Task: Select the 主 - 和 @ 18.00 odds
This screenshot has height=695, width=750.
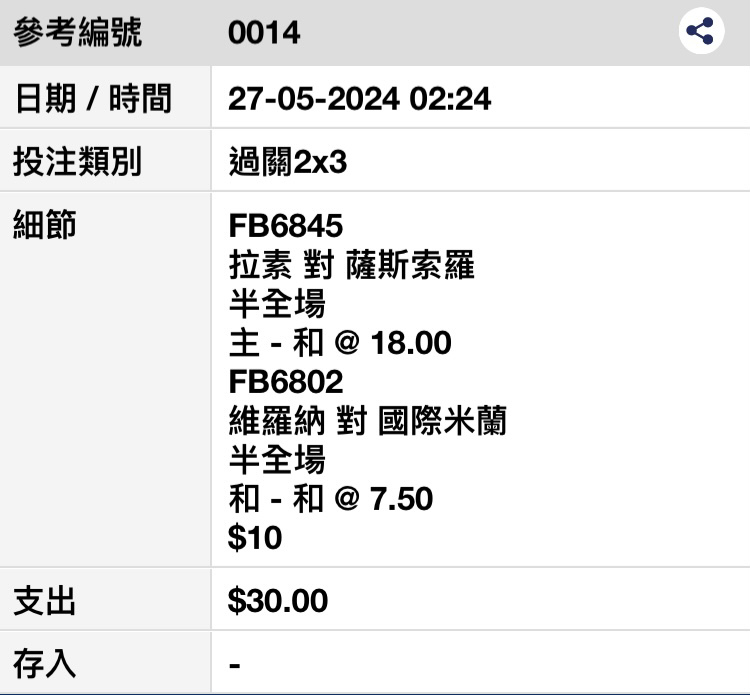Action: tap(340, 342)
